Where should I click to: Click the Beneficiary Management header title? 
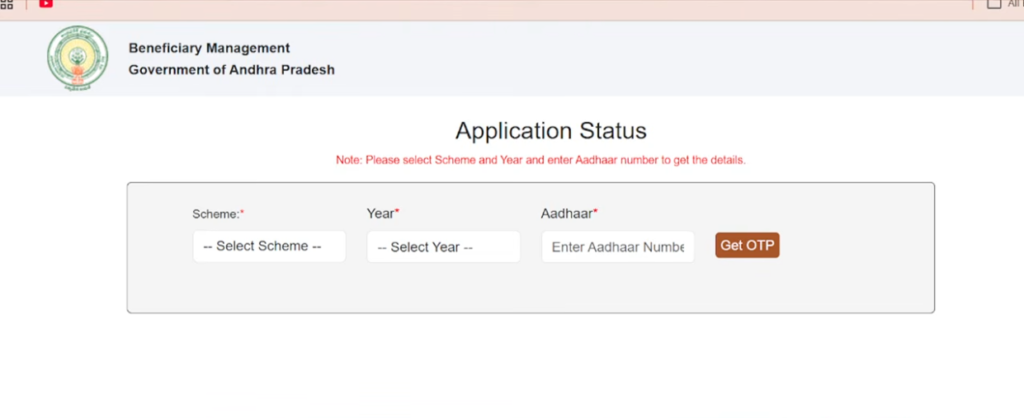click(x=209, y=48)
